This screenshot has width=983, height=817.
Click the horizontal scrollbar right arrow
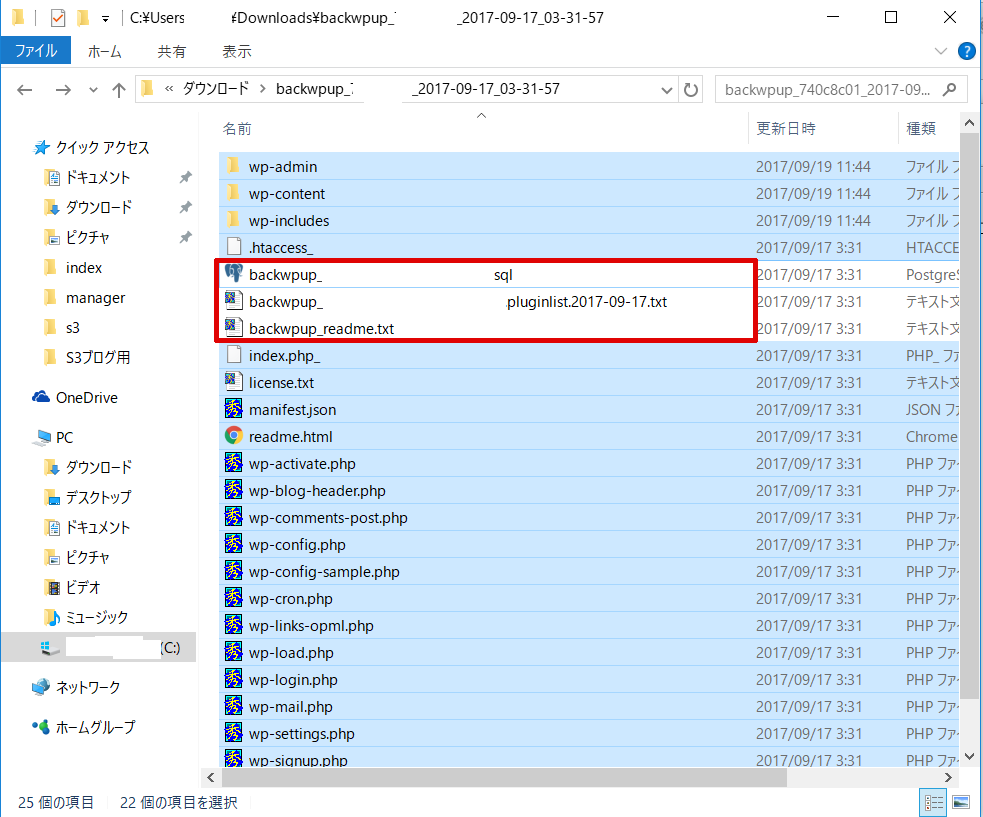pos(948,777)
